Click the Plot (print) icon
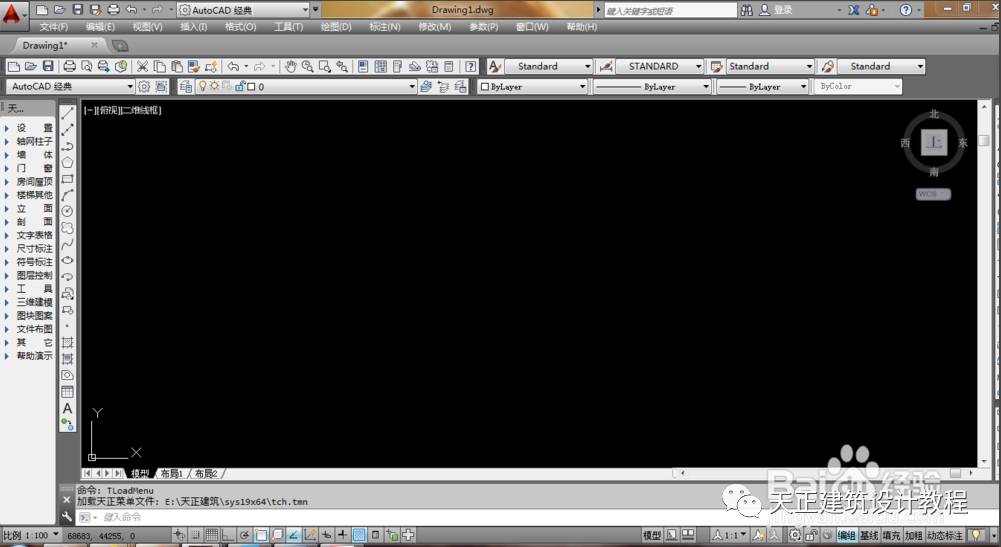The height and width of the screenshot is (547, 1001). [x=70, y=66]
